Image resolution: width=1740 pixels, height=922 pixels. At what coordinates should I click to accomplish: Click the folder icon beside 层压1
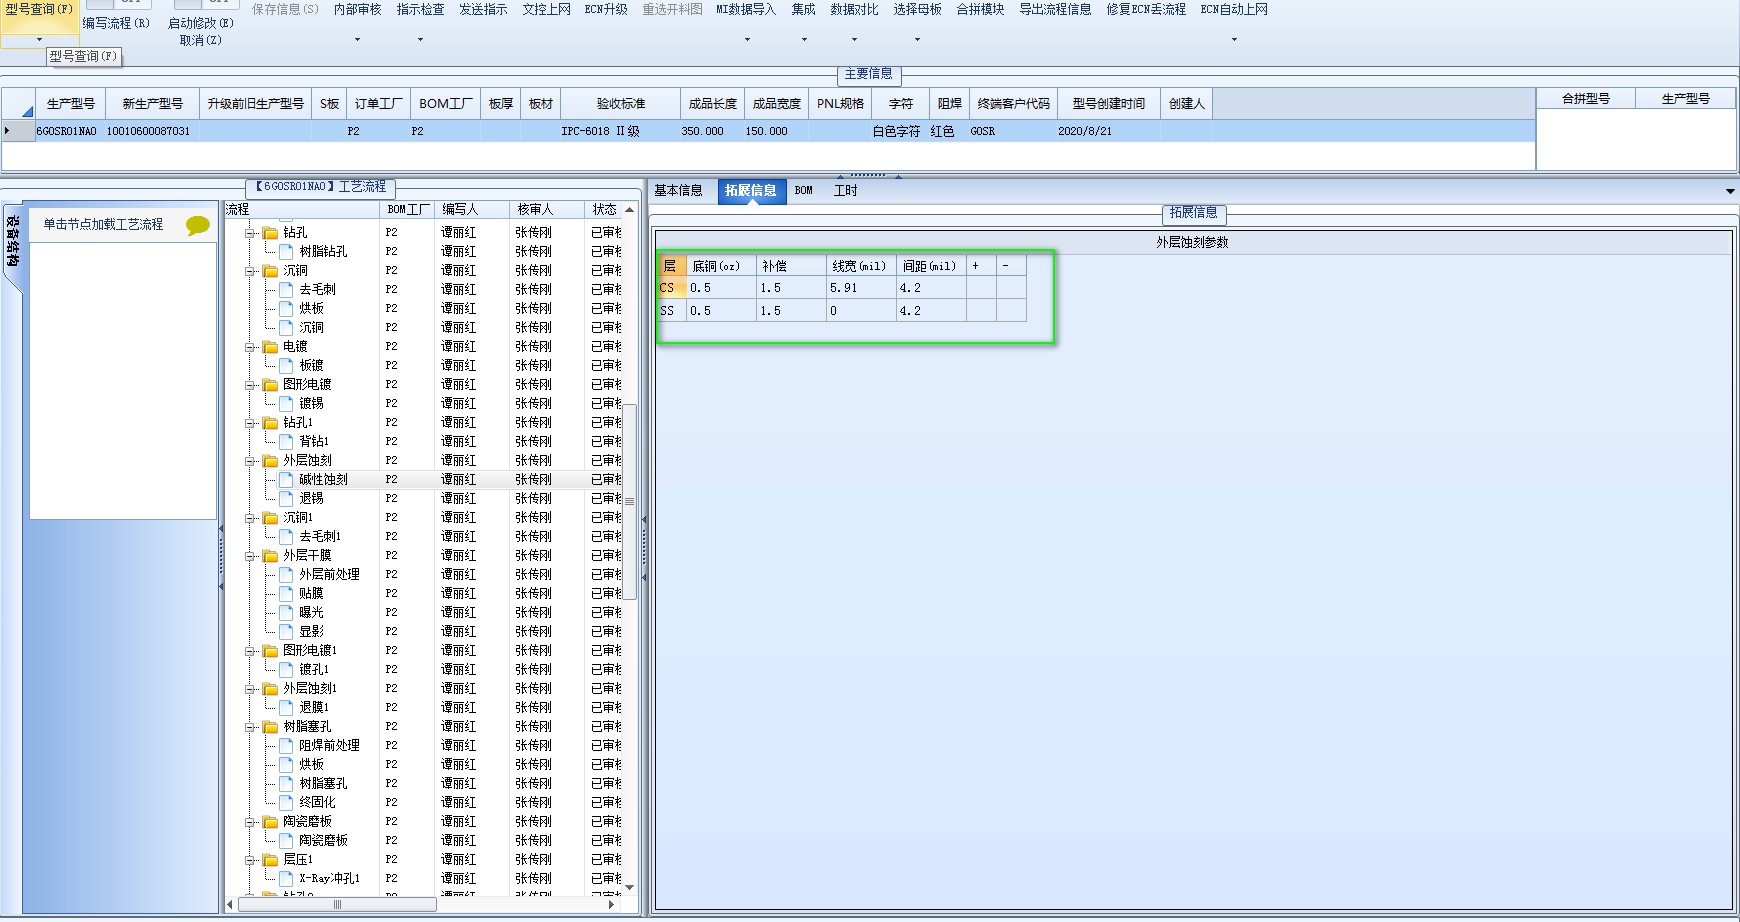click(x=270, y=860)
